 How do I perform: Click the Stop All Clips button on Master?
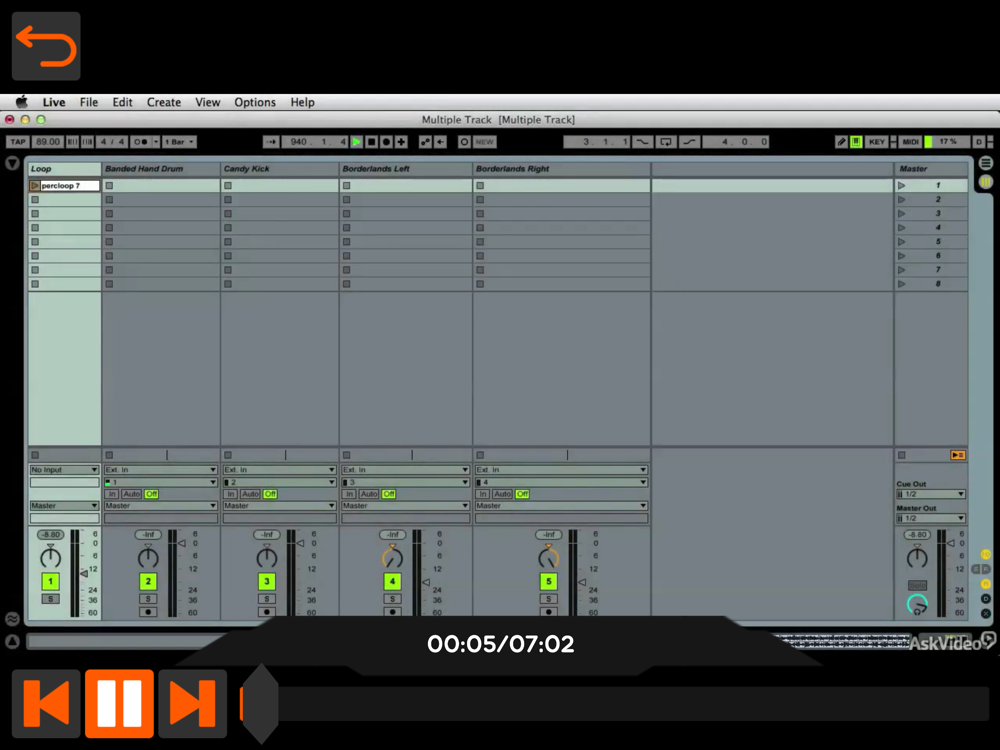coord(902,455)
